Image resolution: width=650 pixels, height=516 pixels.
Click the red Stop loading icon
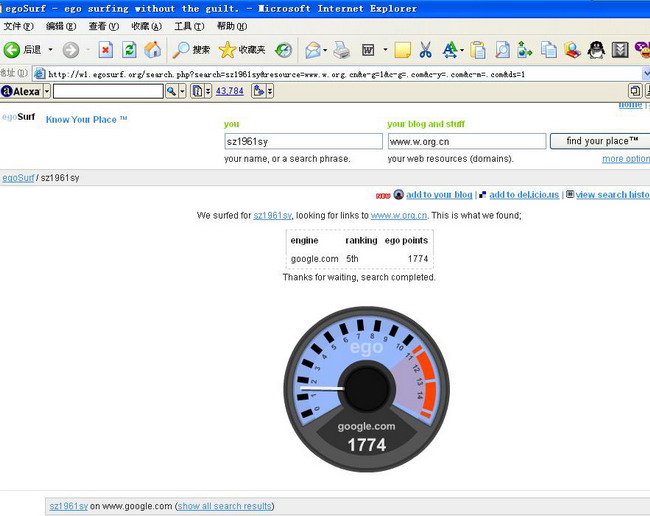pos(105,50)
